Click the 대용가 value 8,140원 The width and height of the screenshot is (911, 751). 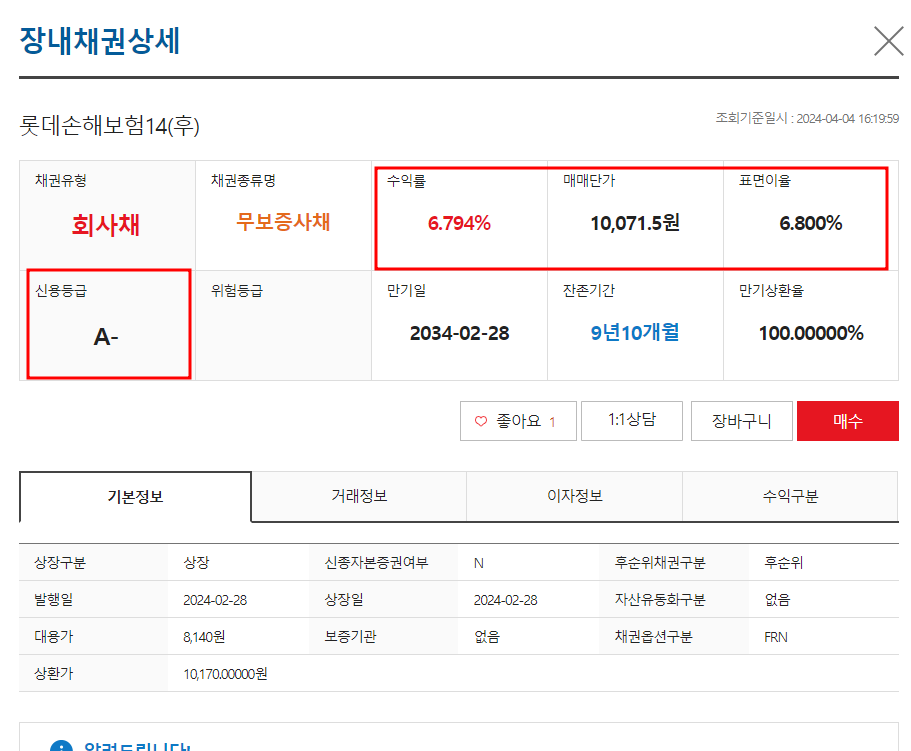point(204,637)
